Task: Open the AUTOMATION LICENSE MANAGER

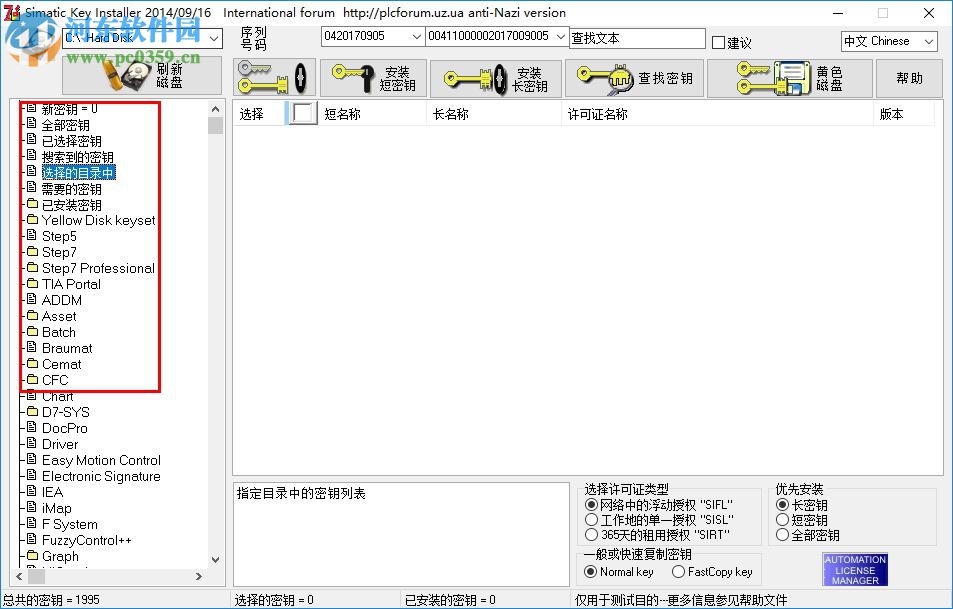Action: pos(855,568)
